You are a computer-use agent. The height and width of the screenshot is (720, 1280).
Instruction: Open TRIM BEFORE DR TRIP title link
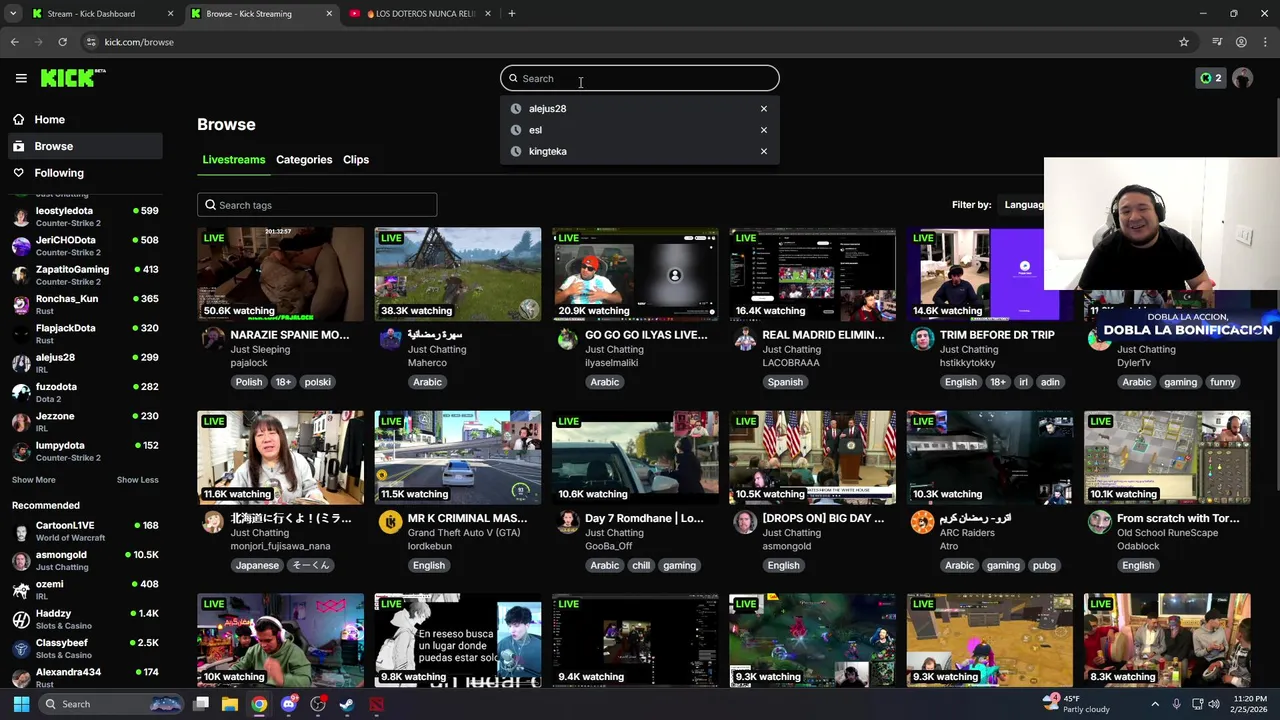coord(997,335)
